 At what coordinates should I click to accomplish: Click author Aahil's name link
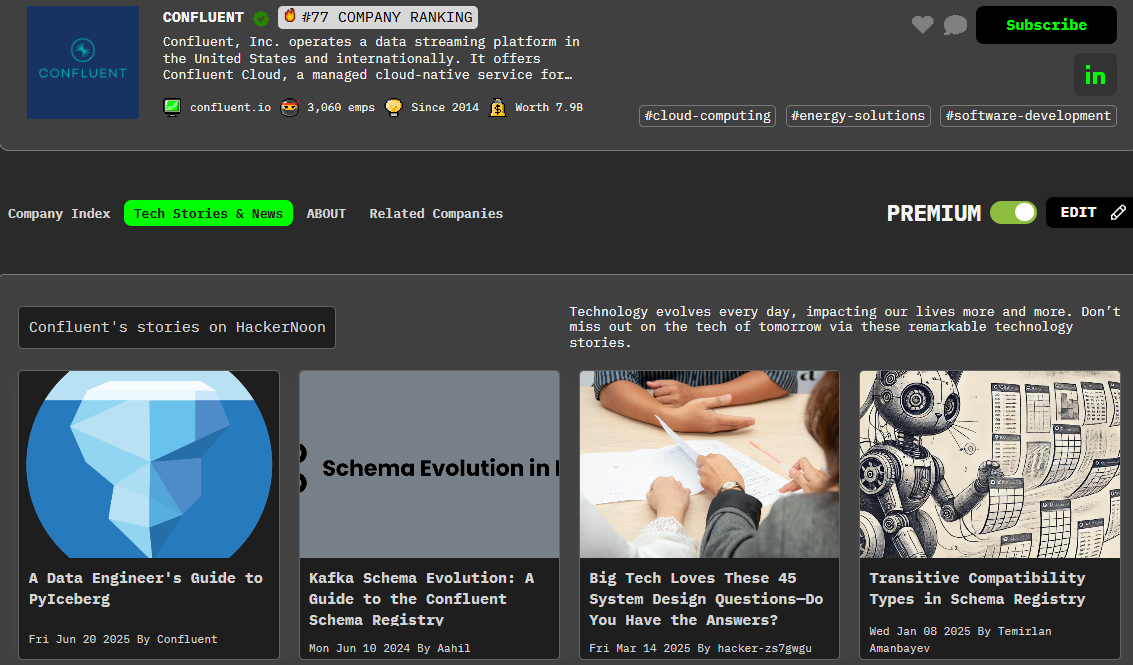453,647
